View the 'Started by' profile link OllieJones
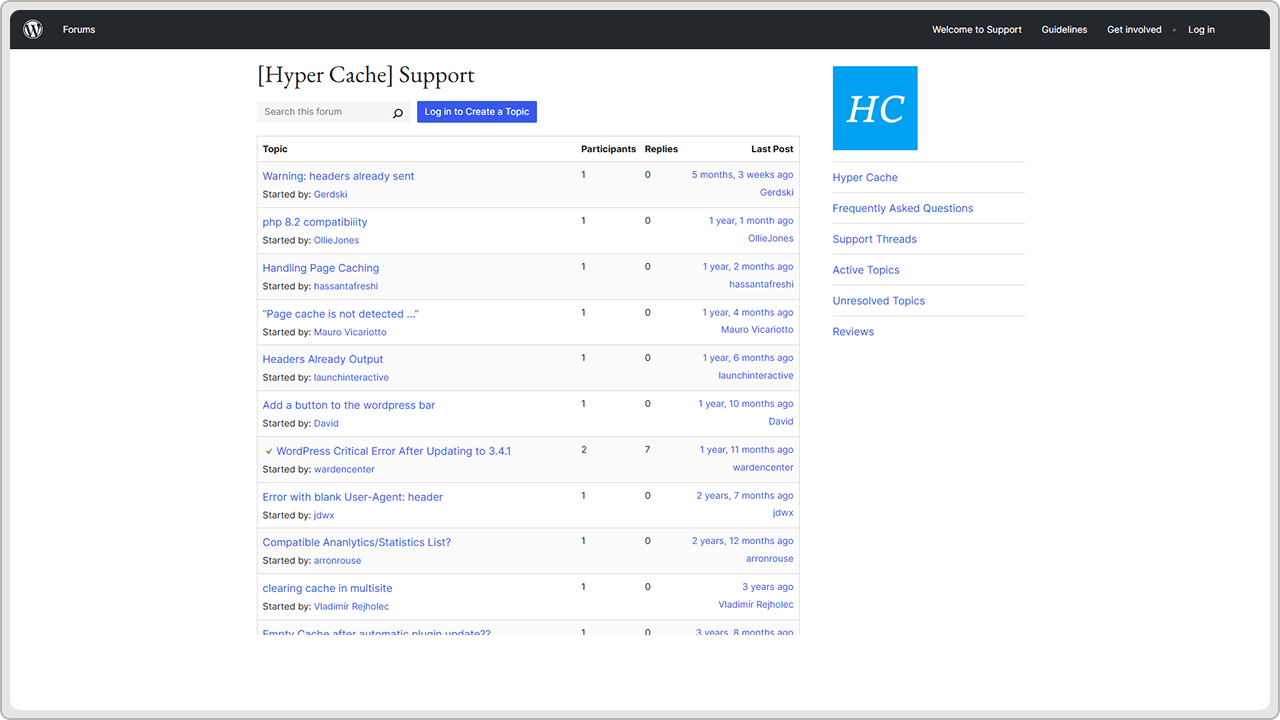This screenshot has width=1280, height=720. pos(336,241)
